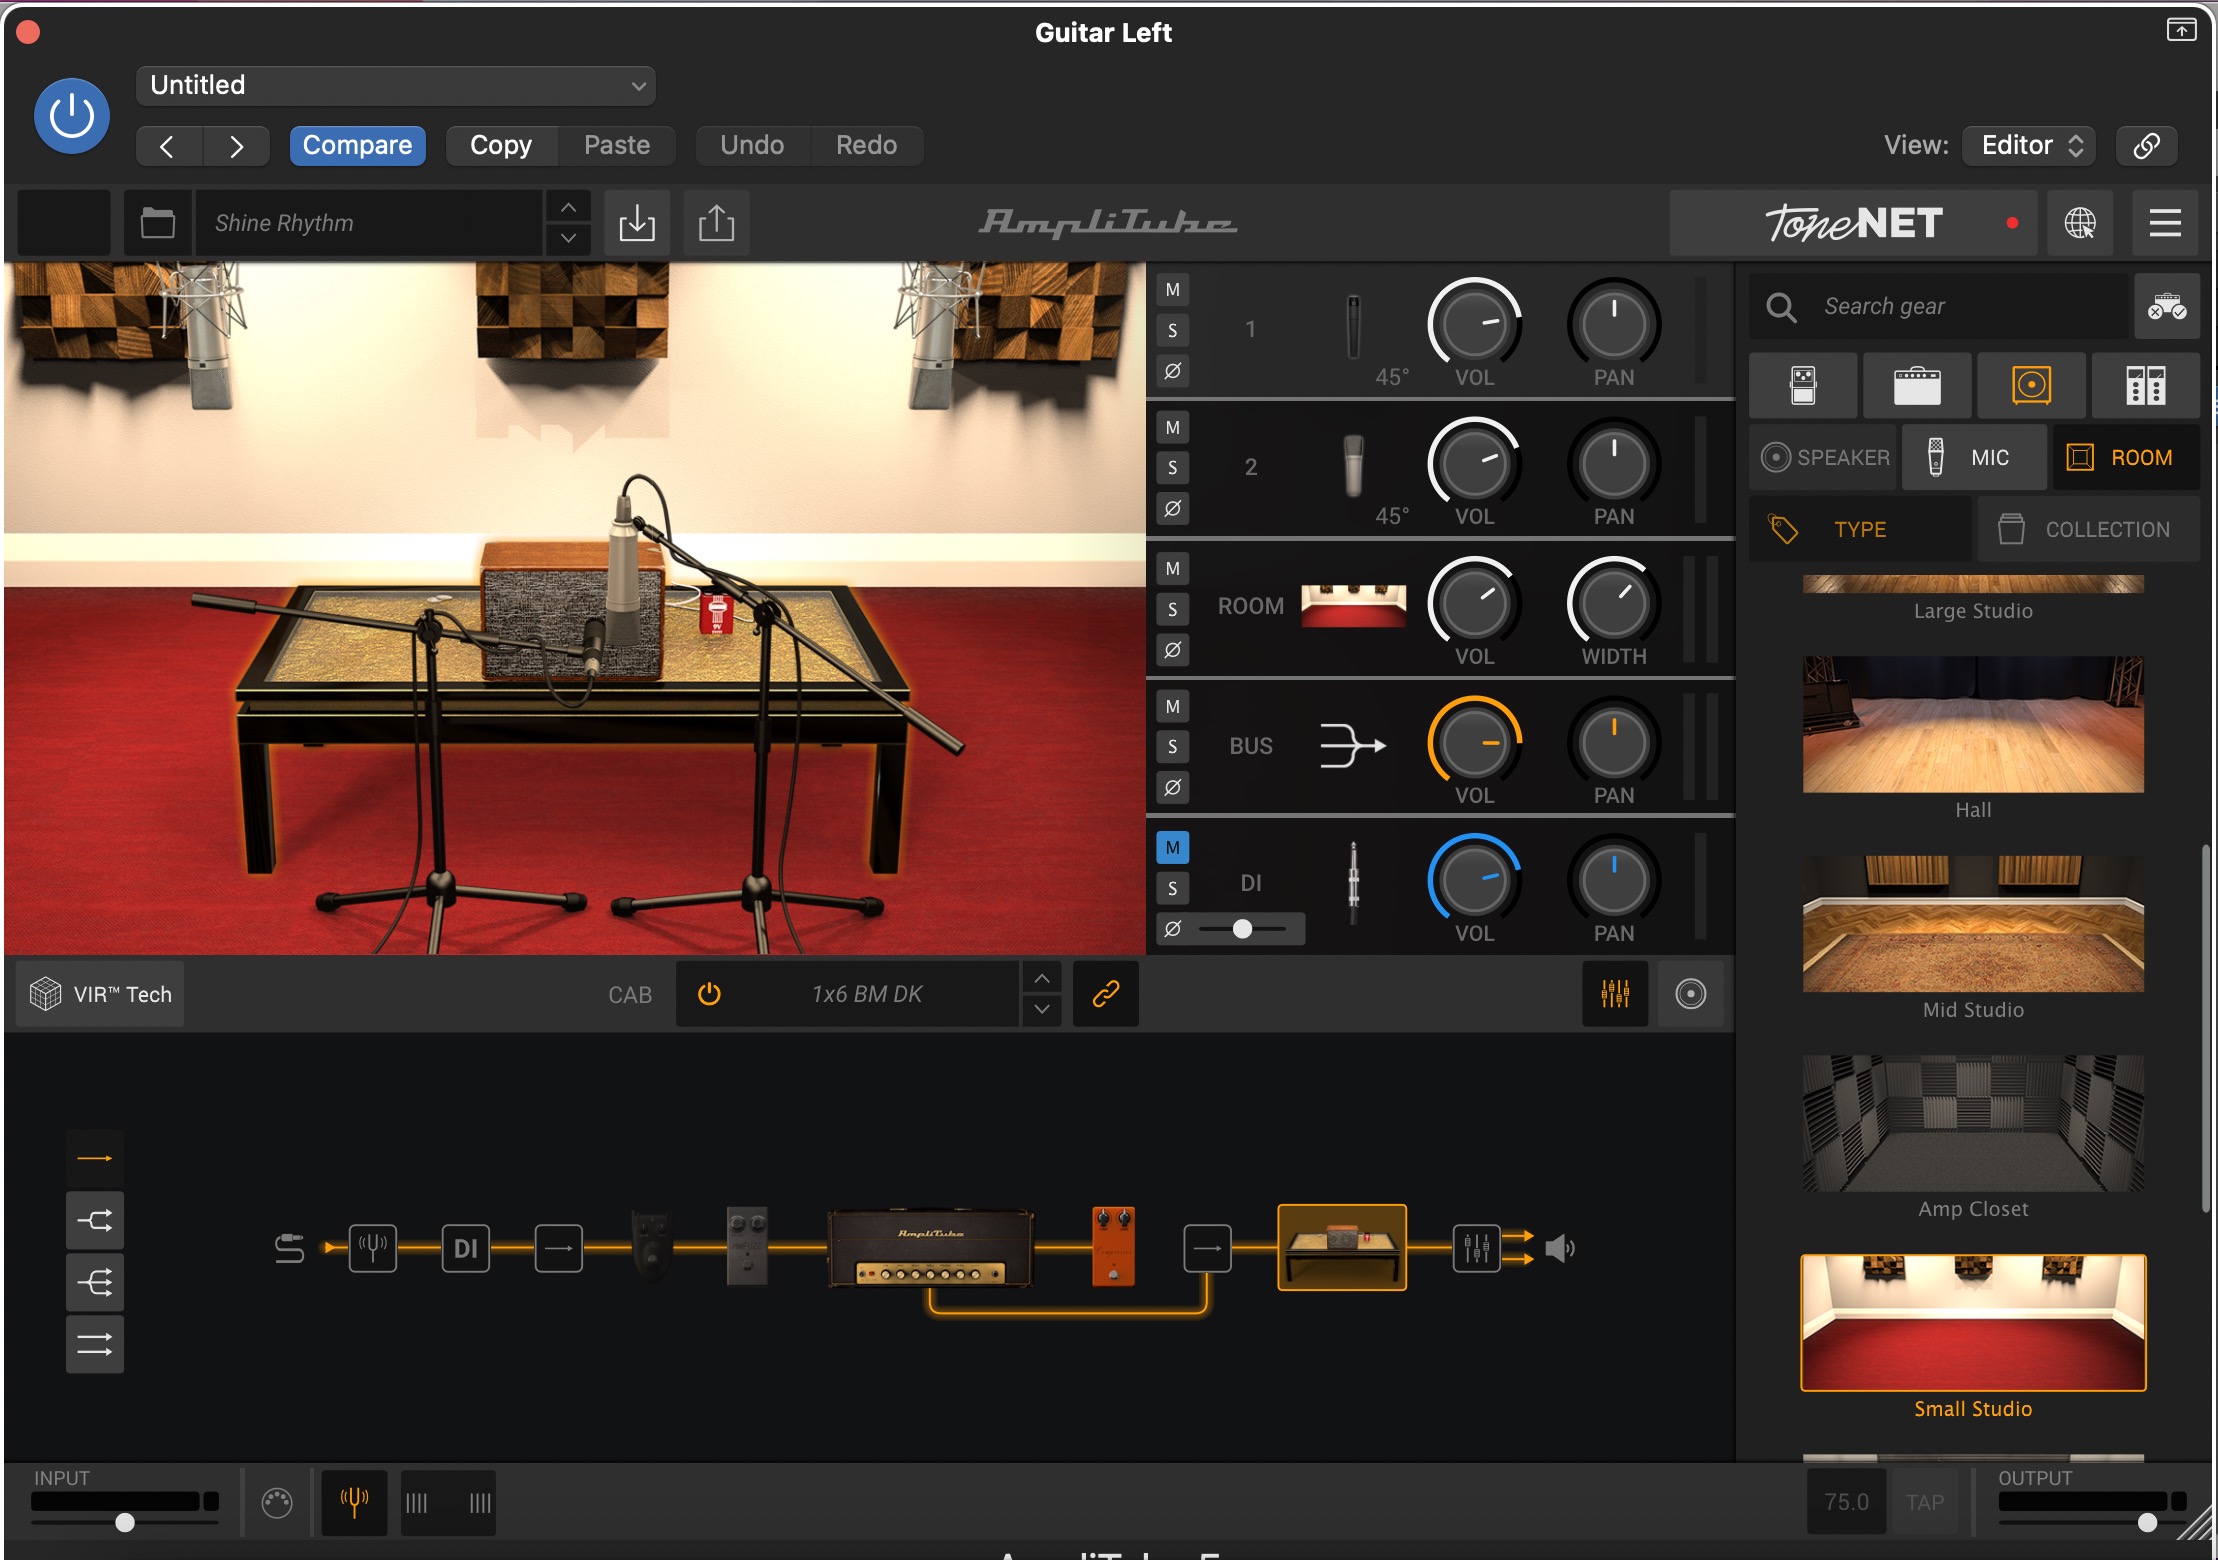This screenshot has height=1560, width=2218.
Task: Click the DI phase delay slider
Action: [1243, 929]
